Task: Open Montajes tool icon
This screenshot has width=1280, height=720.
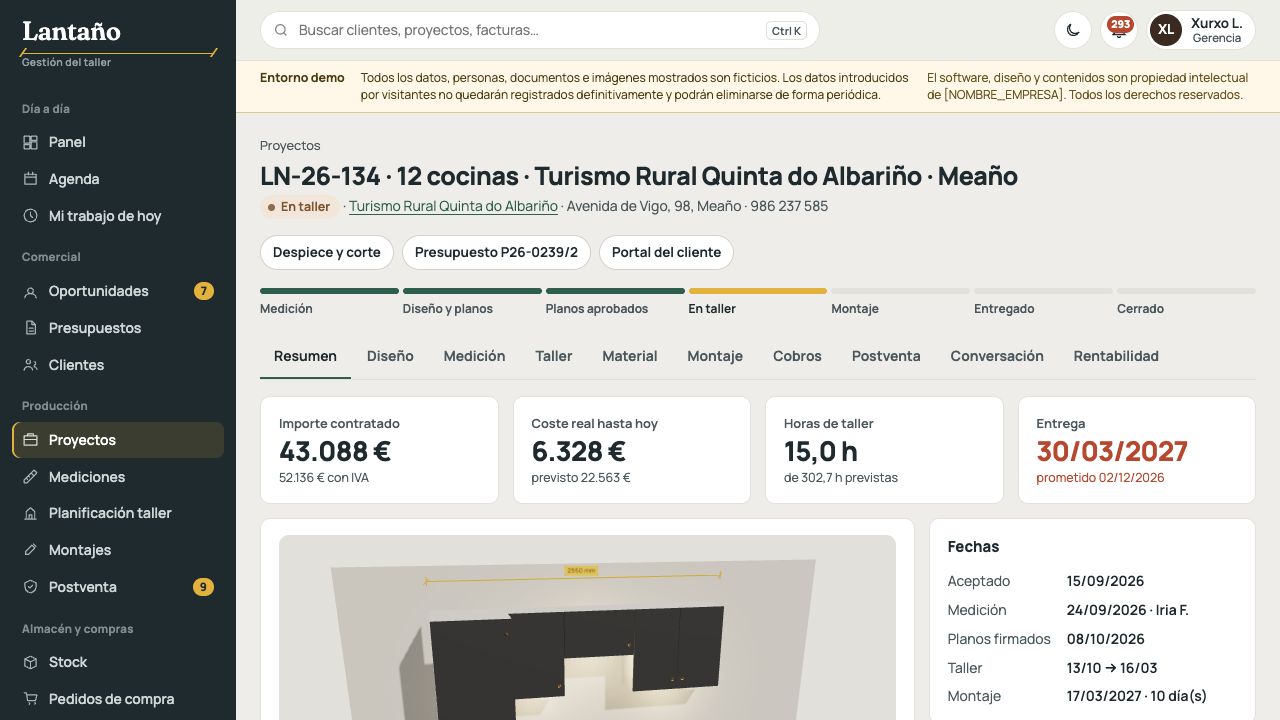Action: point(30,550)
